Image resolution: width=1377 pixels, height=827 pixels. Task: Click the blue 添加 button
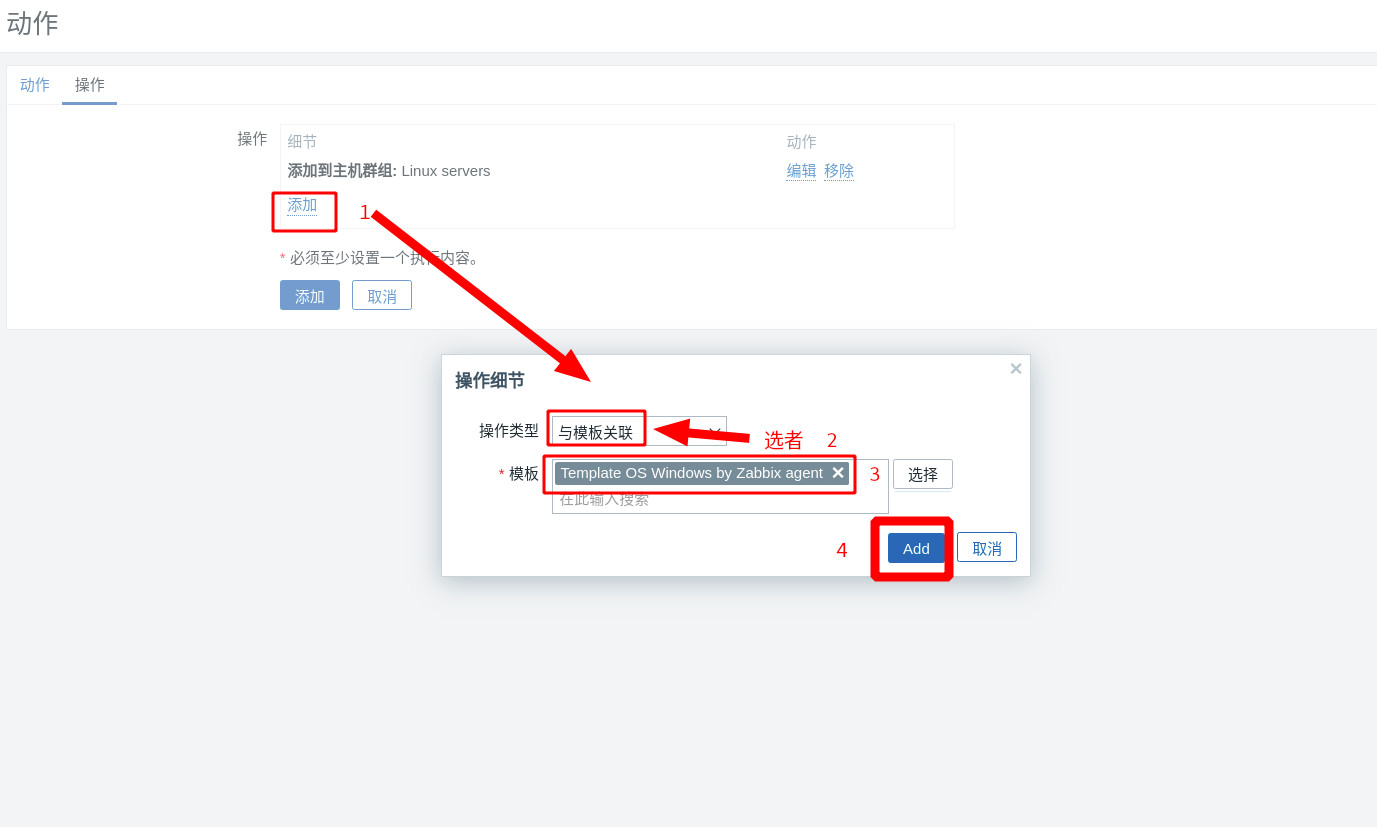point(310,295)
